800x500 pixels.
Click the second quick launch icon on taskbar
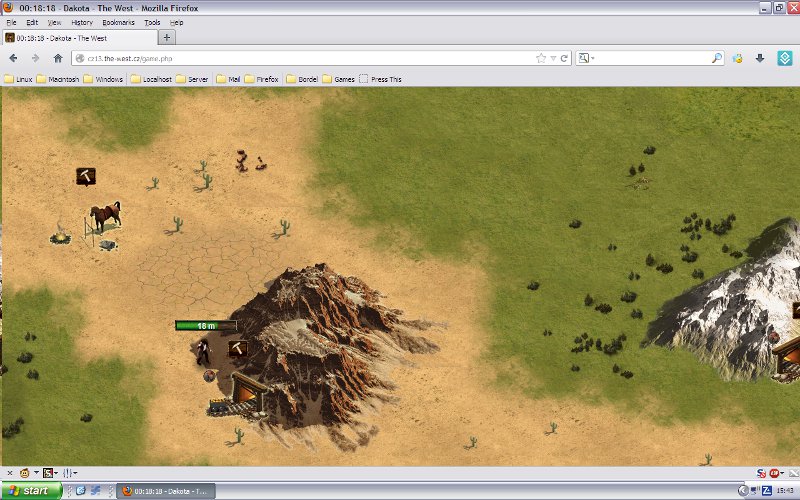[95, 491]
